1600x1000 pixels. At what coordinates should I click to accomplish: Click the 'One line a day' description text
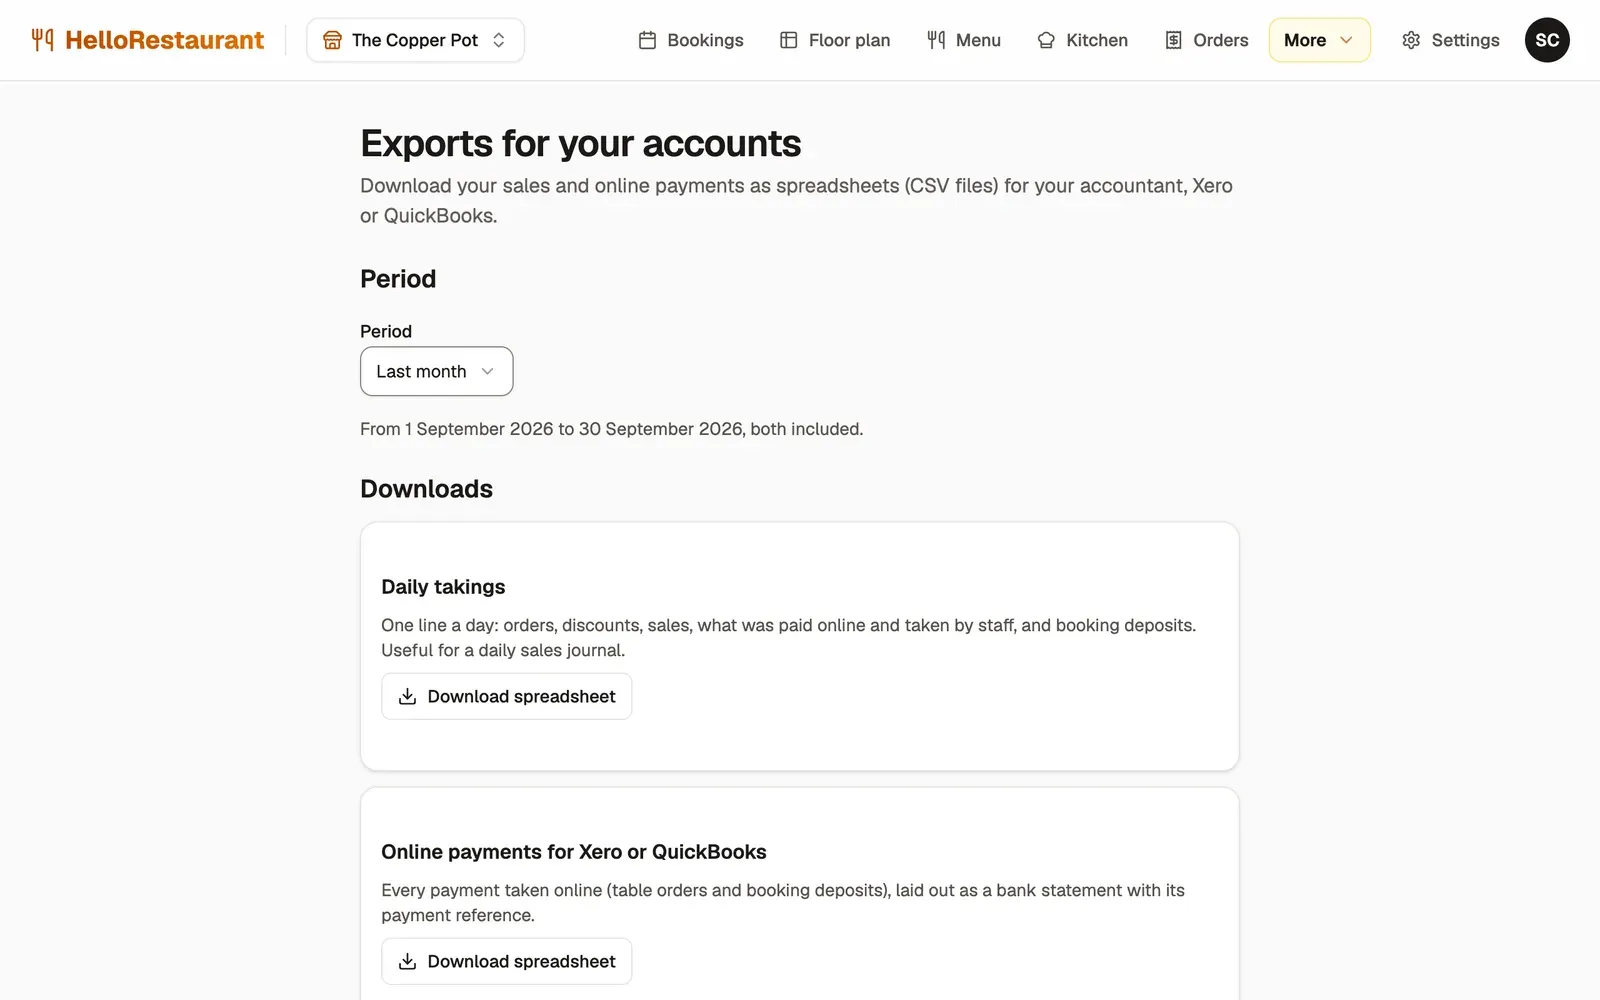click(x=788, y=638)
